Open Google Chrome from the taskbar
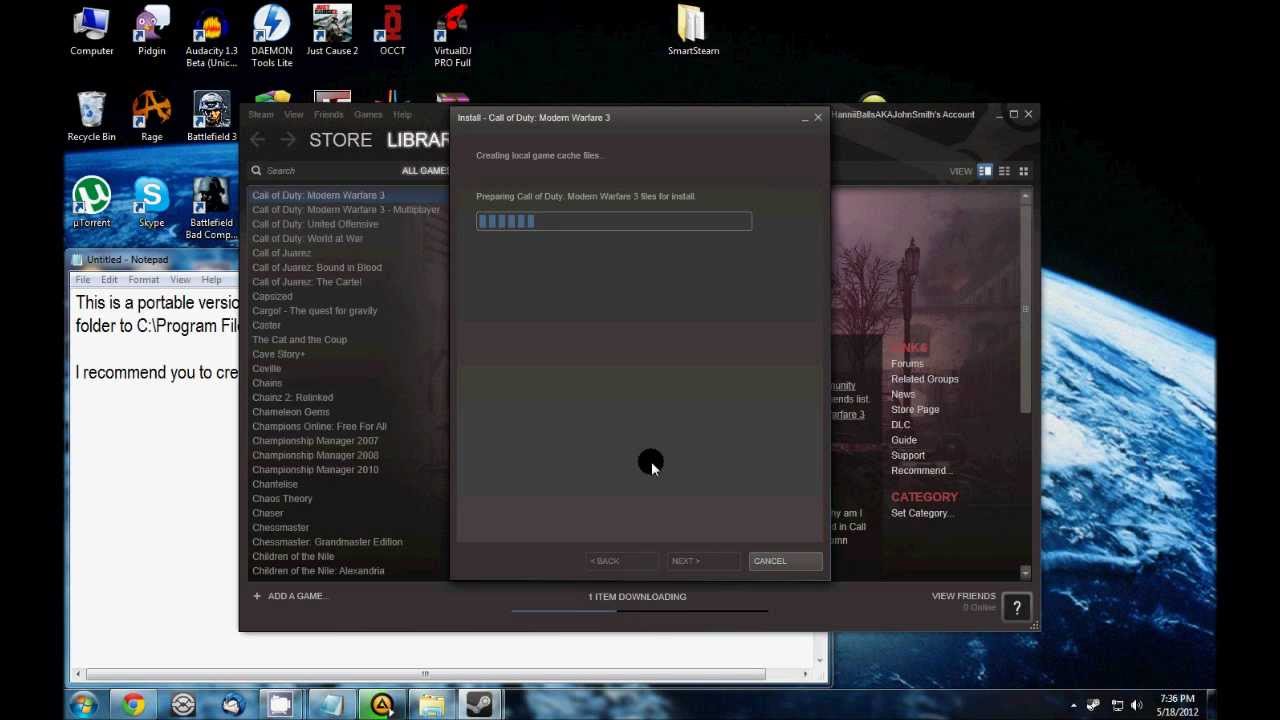1280x720 pixels. [133, 705]
